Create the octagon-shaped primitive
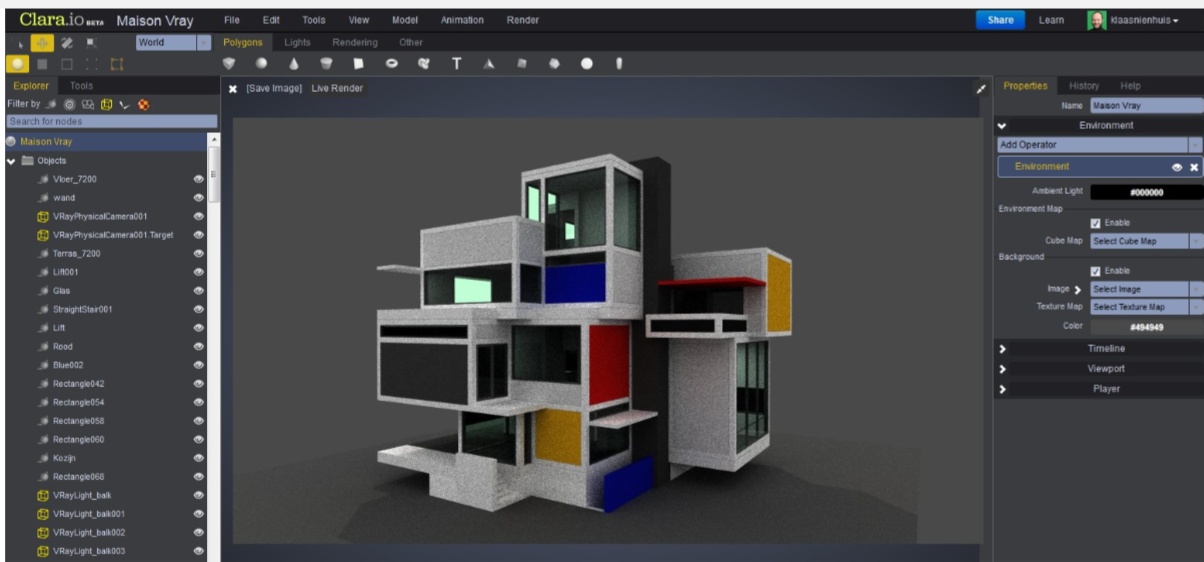The image size is (1204, 562). pyautogui.click(x=554, y=63)
